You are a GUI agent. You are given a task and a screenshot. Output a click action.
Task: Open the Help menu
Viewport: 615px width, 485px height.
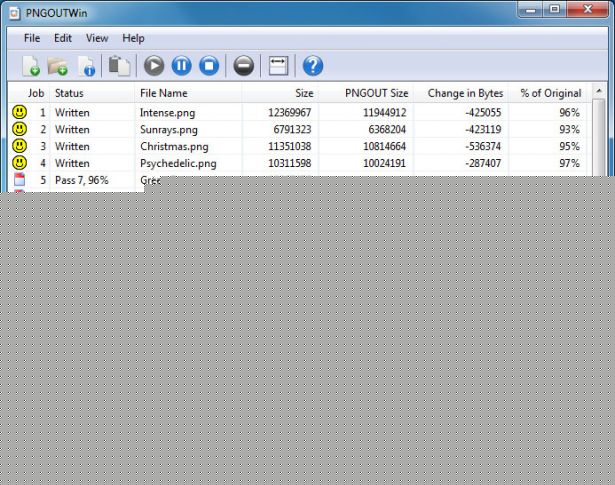[133, 38]
